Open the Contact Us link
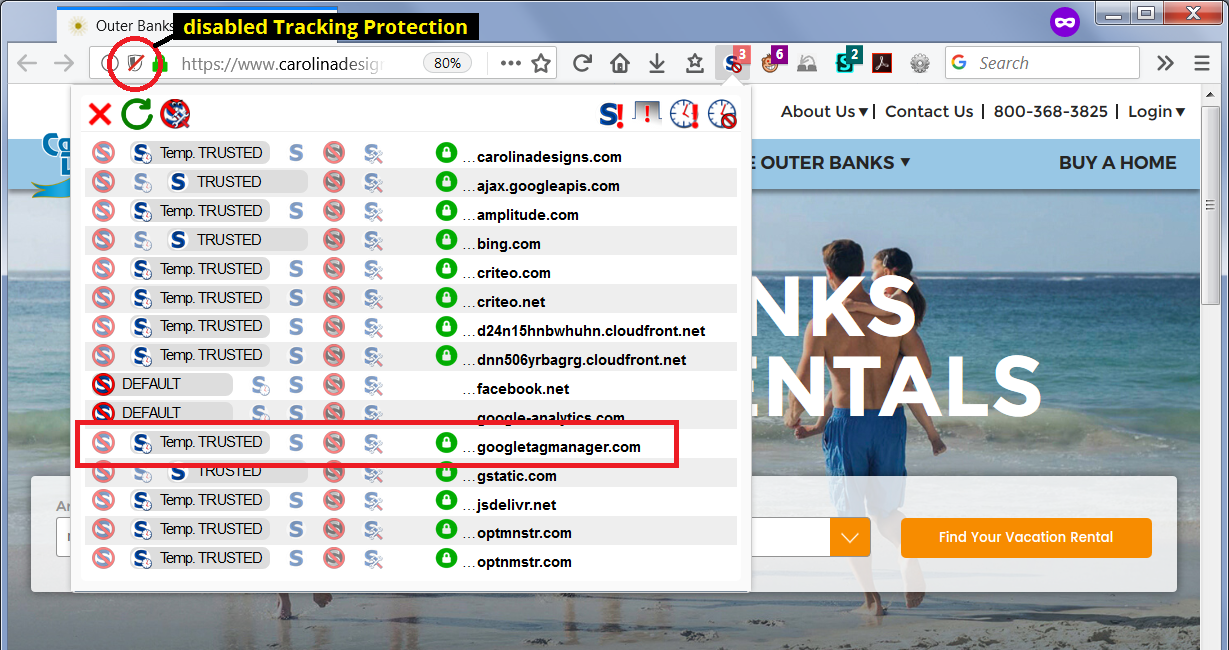Viewport: 1229px width, 650px height. point(929,112)
